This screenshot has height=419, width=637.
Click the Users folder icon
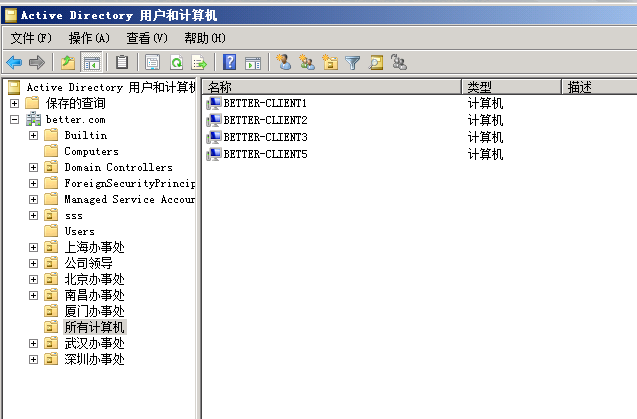[51, 231]
